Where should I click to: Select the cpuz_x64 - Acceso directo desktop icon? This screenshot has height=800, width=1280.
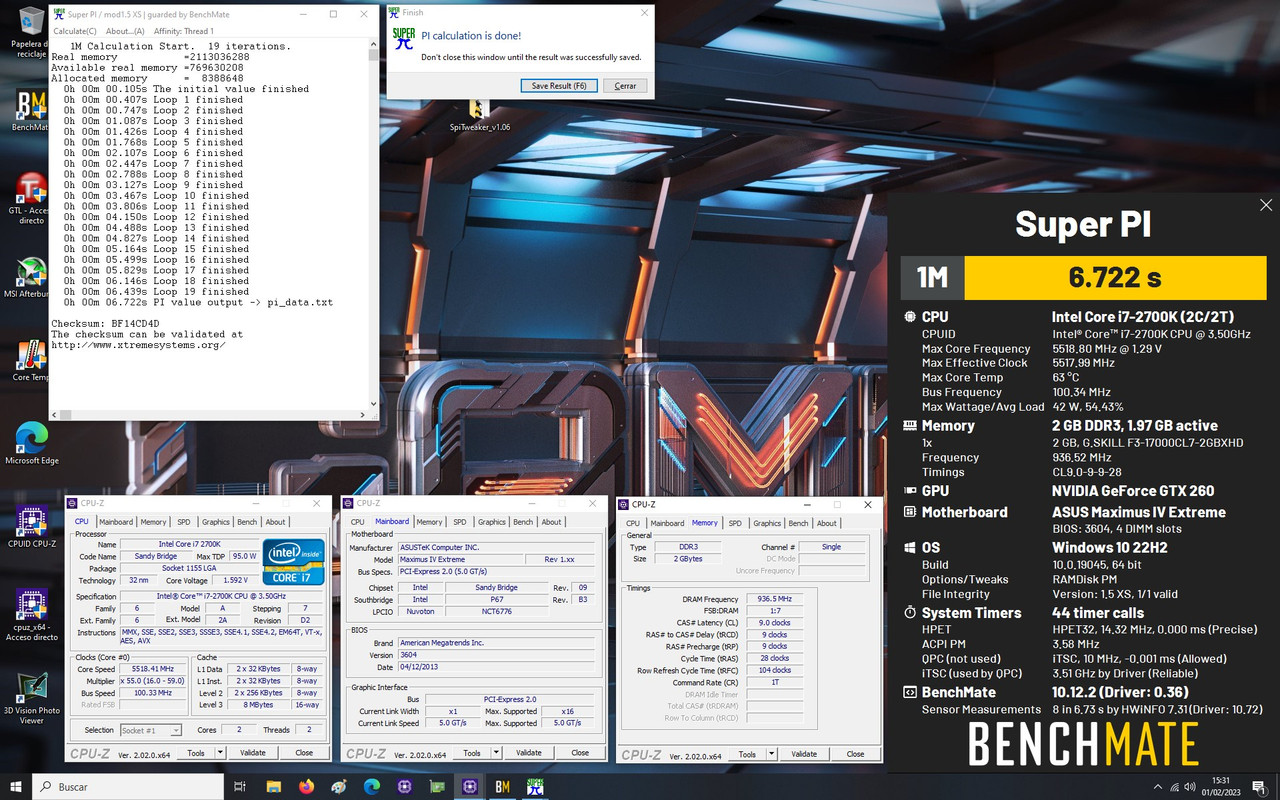tap(32, 615)
